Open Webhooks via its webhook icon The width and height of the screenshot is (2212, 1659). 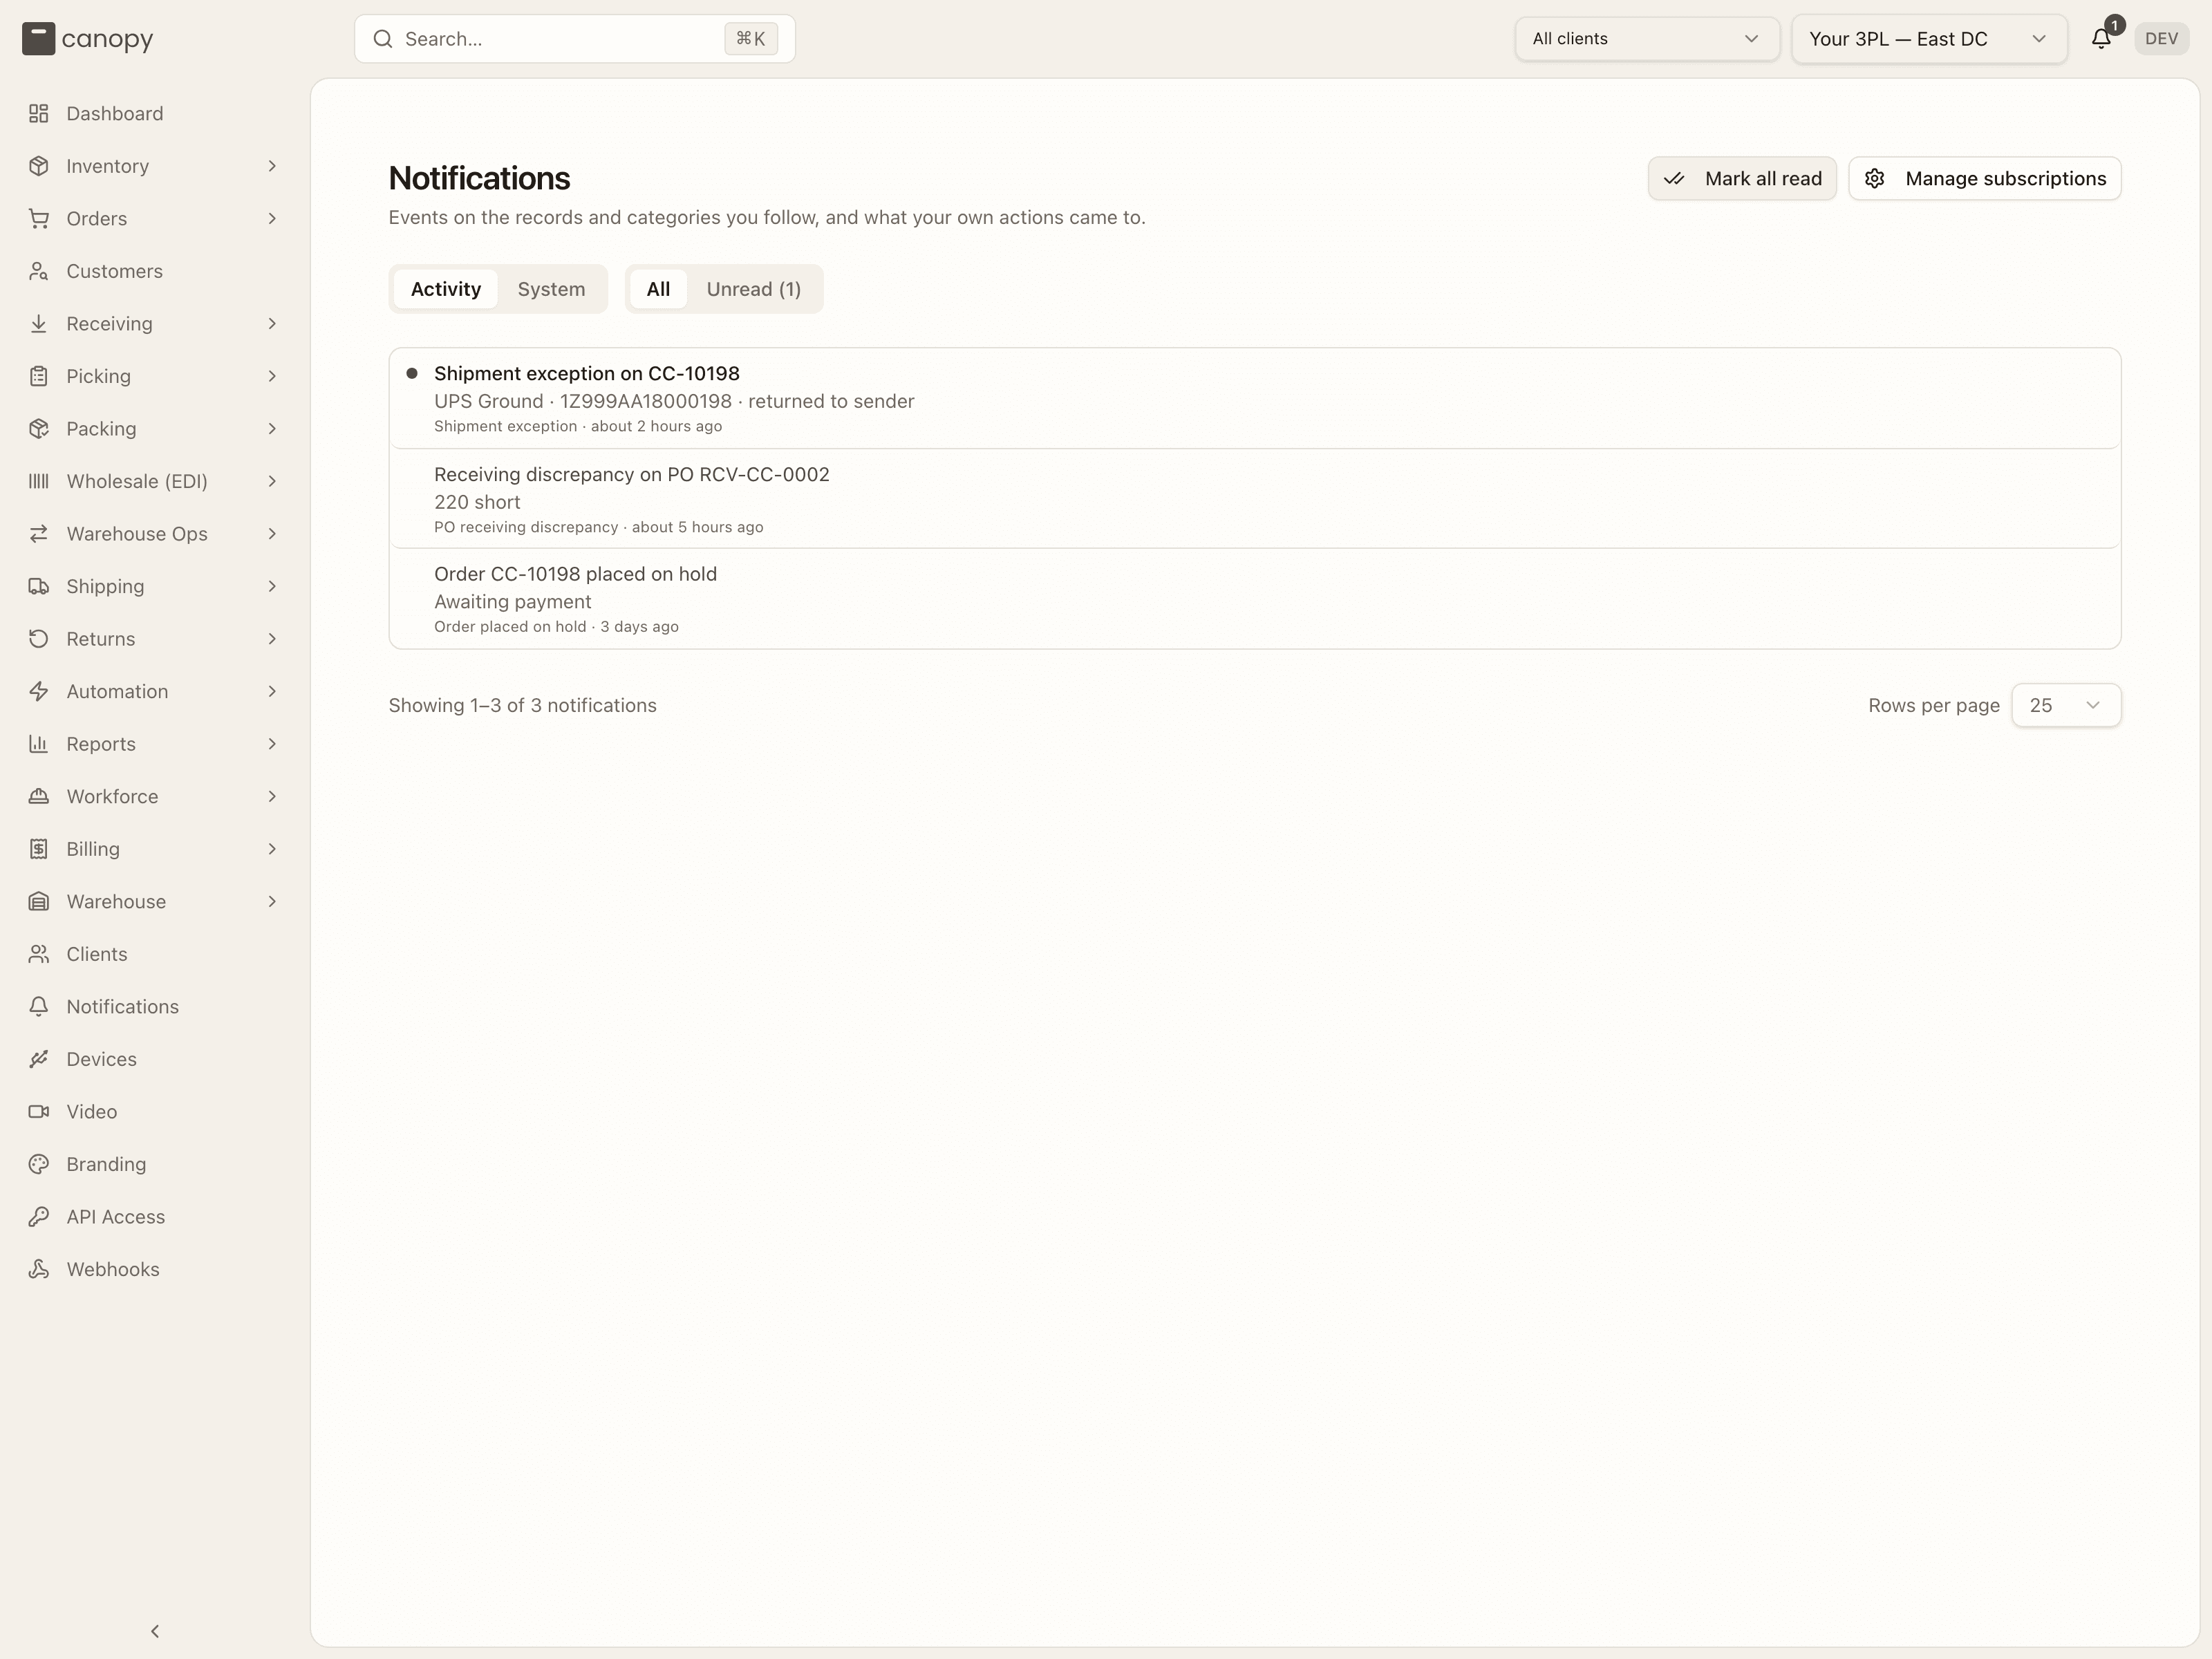(x=39, y=1269)
